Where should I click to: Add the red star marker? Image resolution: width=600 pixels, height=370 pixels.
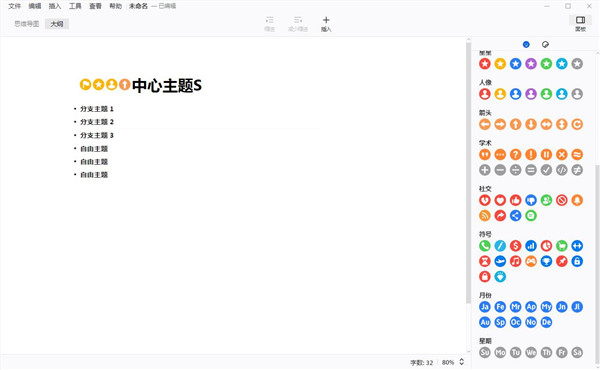click(485, 64)
